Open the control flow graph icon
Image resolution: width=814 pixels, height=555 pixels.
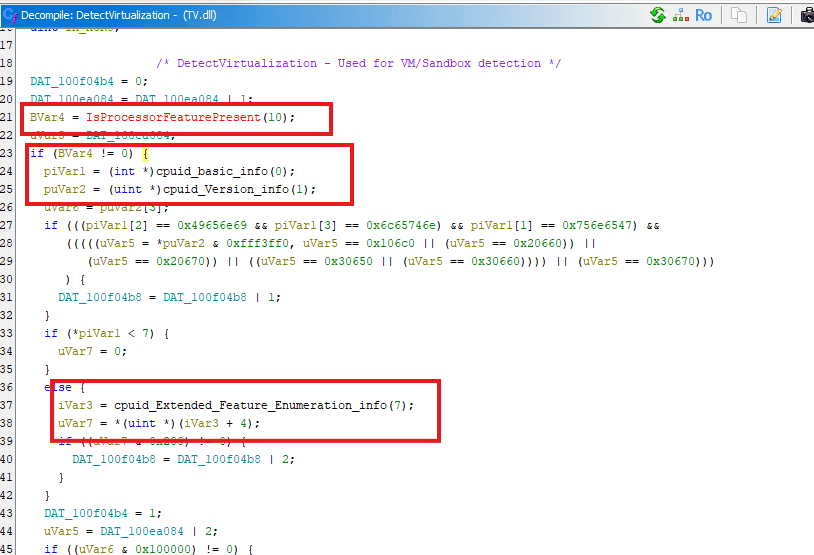point(681,15)
